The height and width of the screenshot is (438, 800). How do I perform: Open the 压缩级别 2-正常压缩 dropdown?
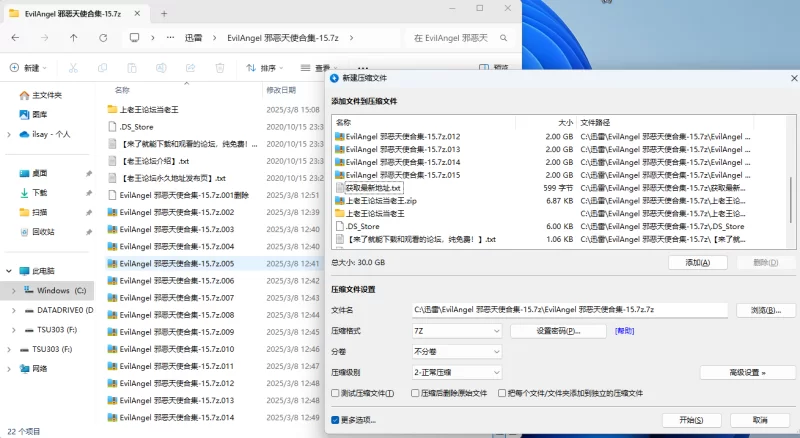click(x=457, y=373)
